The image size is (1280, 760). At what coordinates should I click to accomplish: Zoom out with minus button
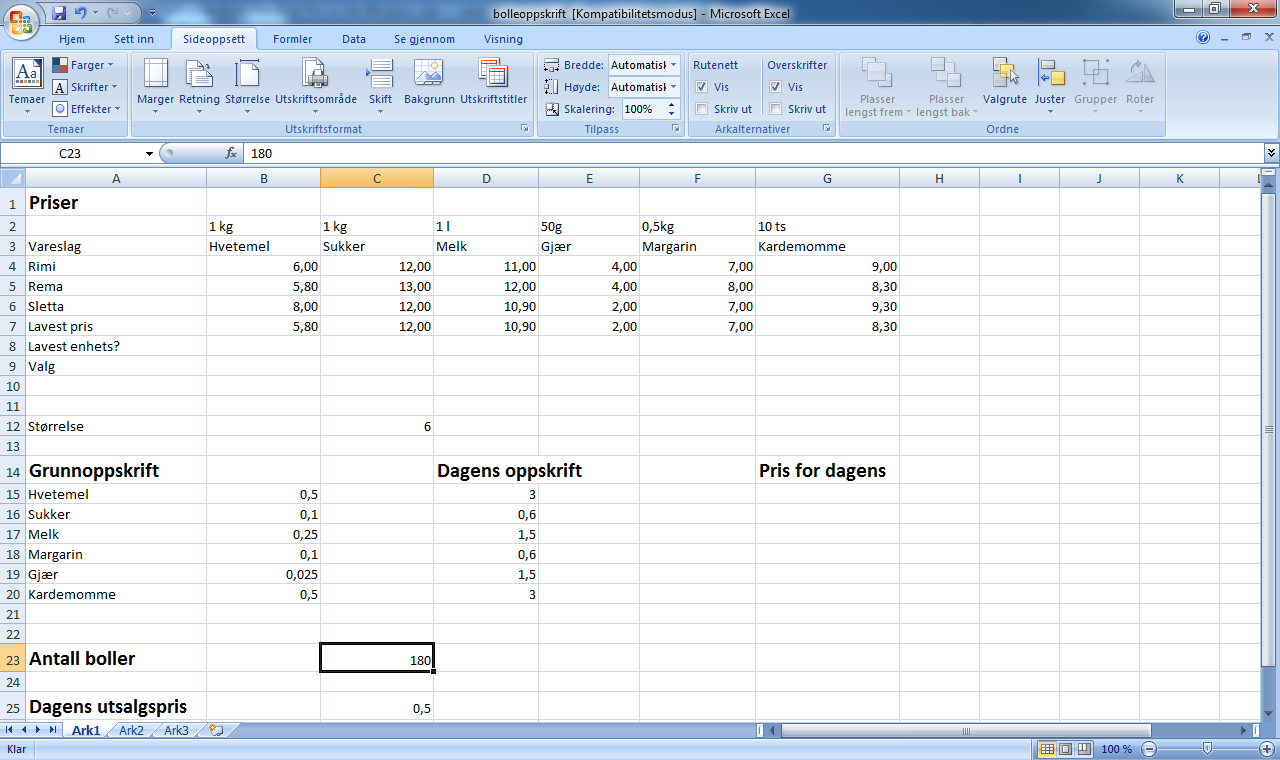[1150, 749]
